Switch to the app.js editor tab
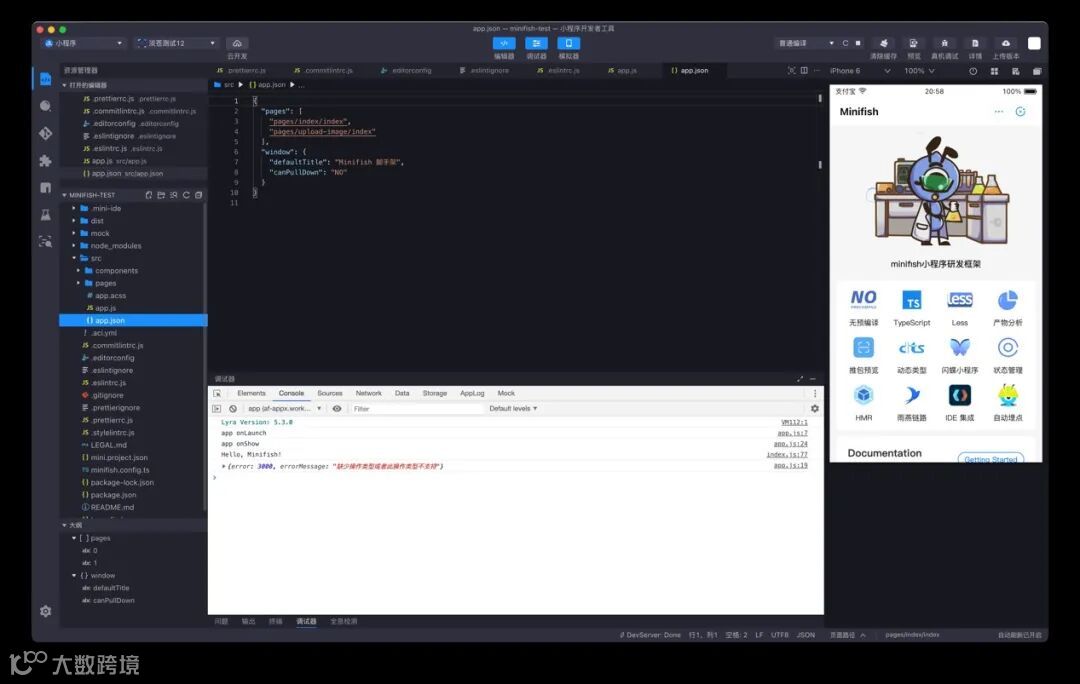 (x=622, y=70)
